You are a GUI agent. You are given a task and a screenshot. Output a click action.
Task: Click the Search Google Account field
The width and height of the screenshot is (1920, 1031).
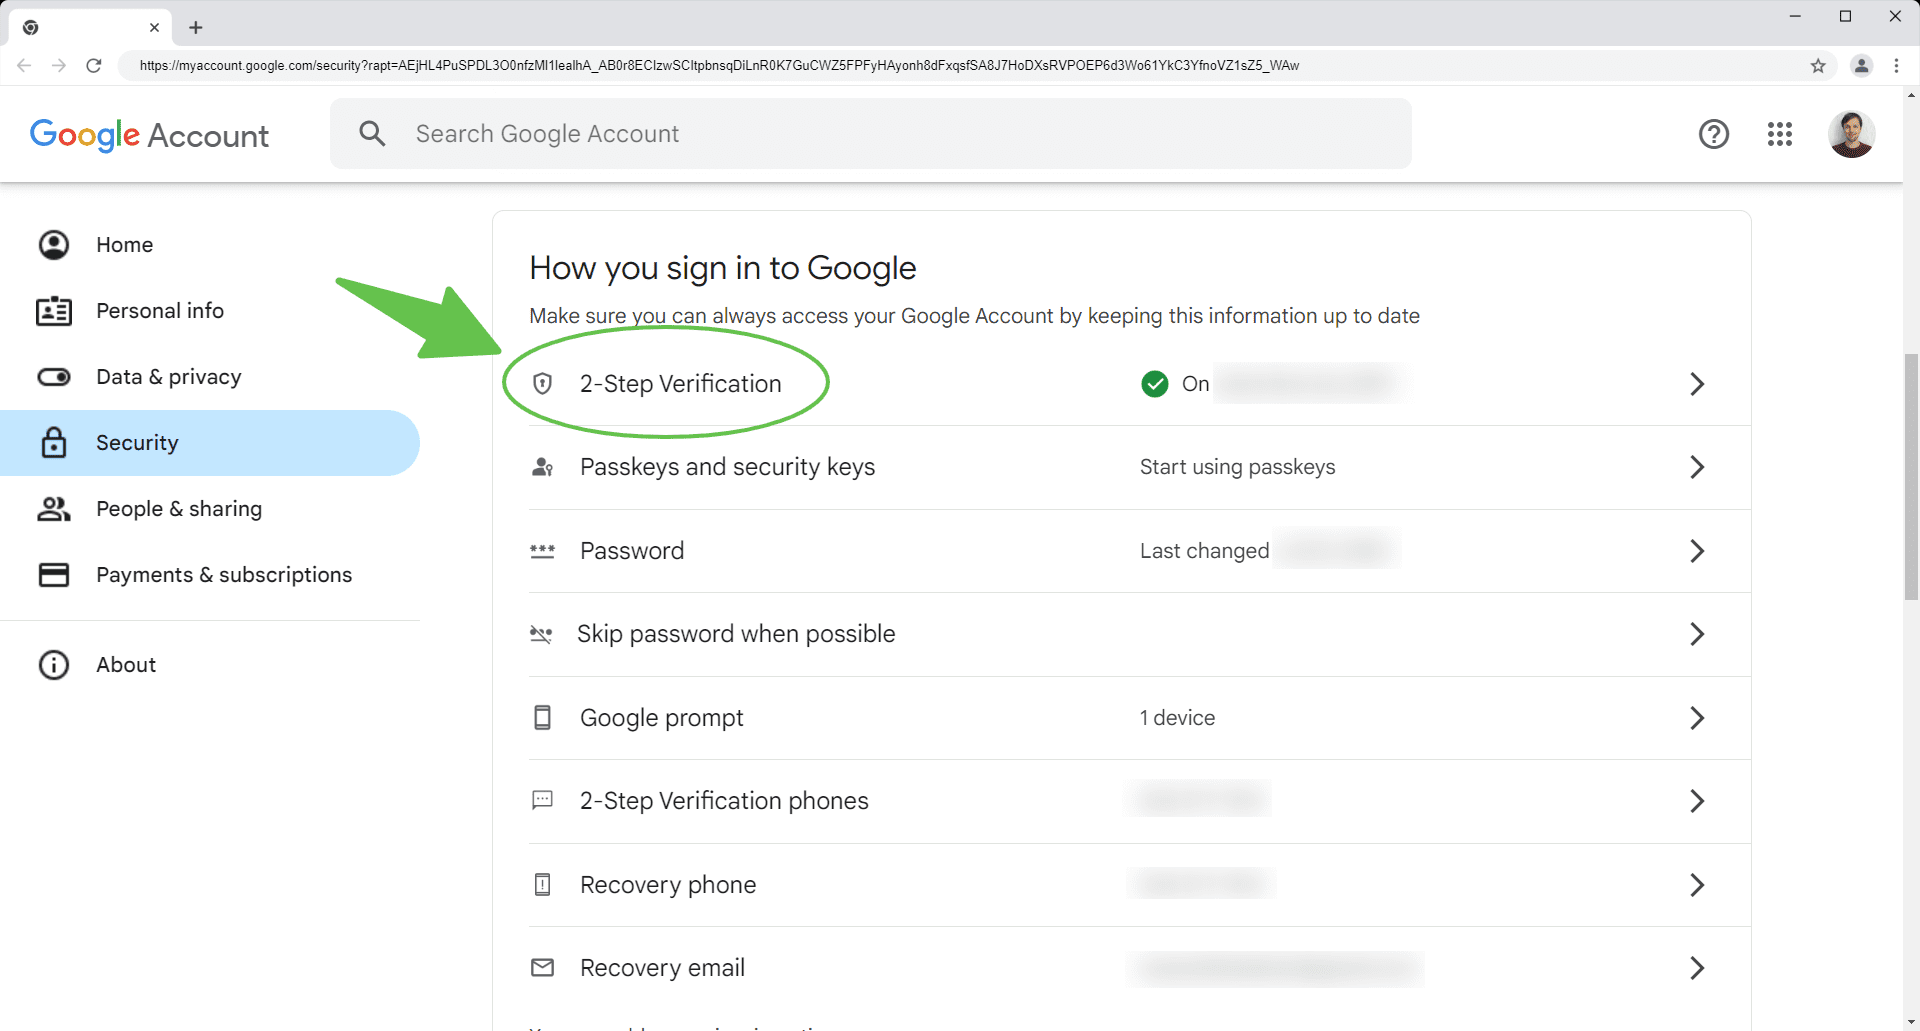coord(870,134)
